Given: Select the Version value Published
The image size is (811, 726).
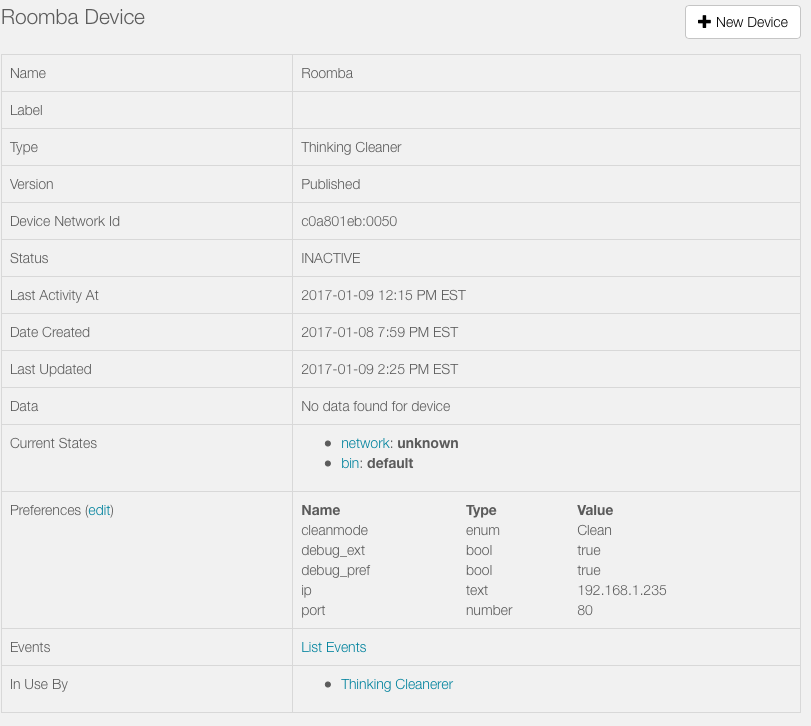Looking at the screenshot, I should coord(331,185).
